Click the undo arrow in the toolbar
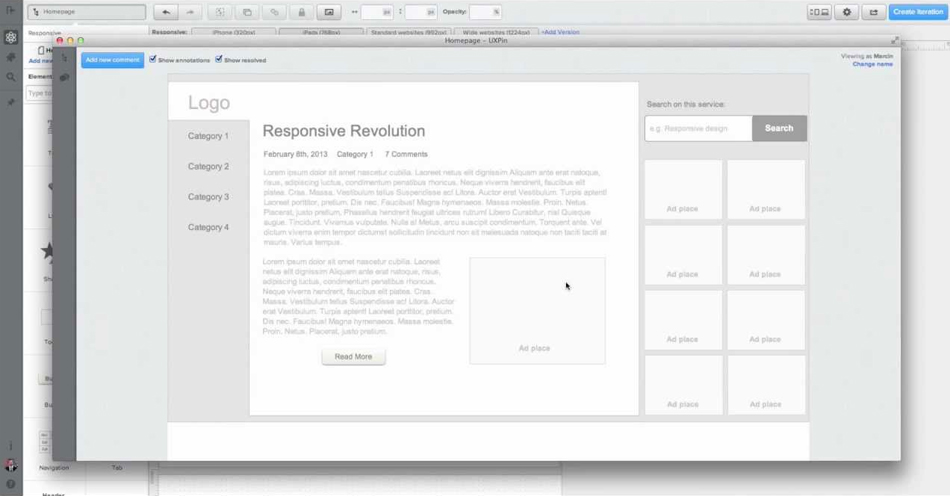 tap(166, 12)
